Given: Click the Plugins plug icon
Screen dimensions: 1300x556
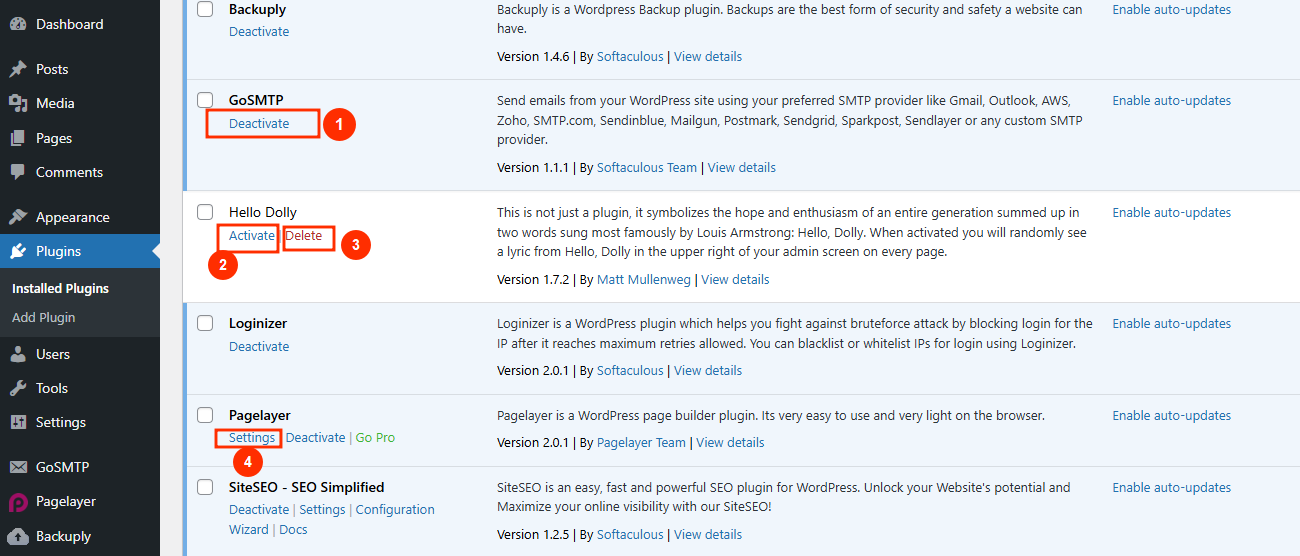Looking at the screenshot, I should coord(17,251).
